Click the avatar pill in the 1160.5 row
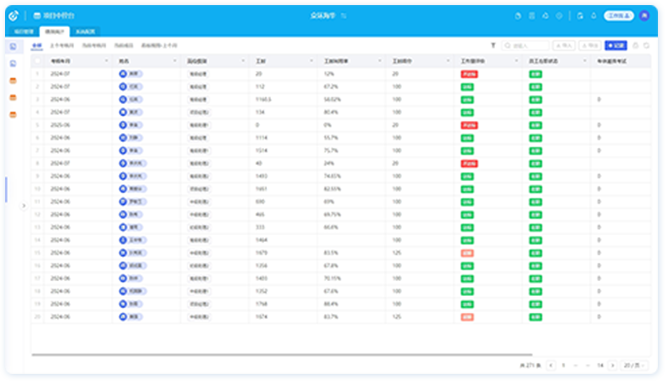665x381 pixels. point(131,99)
